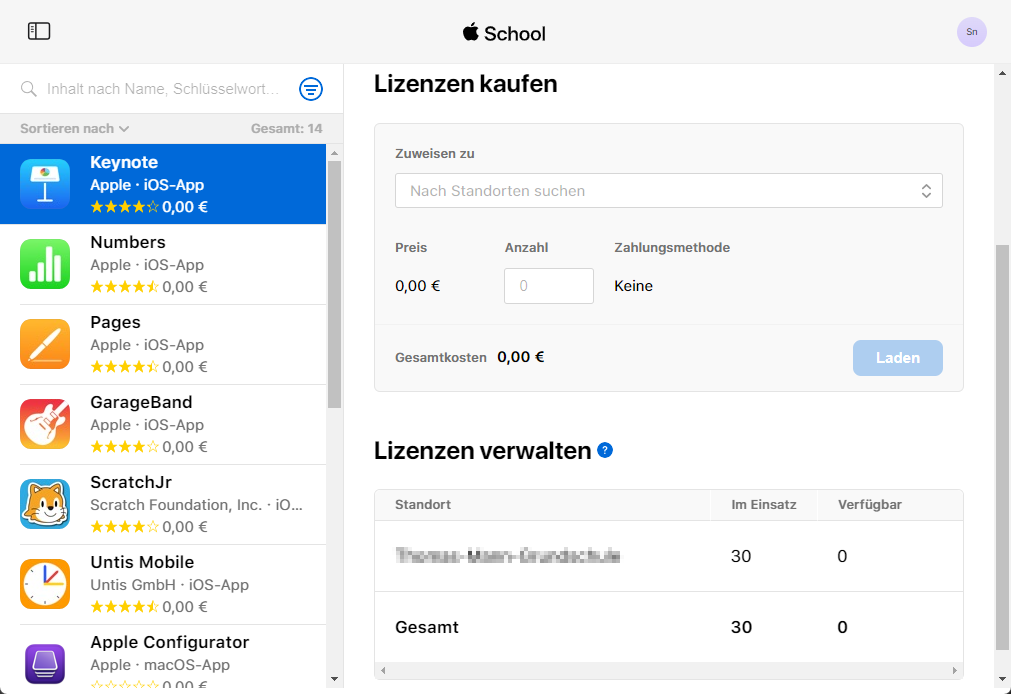Viewport: 1011px width, 694px height.
Task: Click the Apple School logo
Action: 504,33
